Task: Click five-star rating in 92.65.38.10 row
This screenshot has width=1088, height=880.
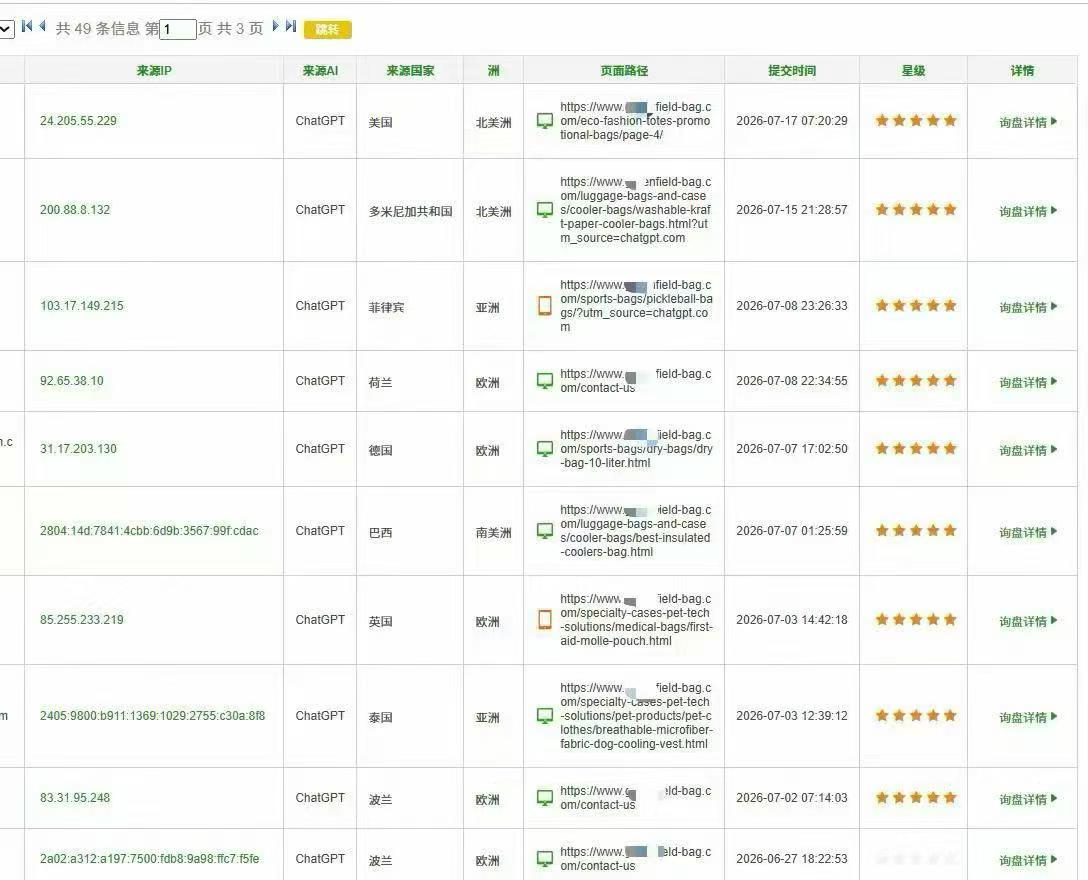Action: (915, 380)
